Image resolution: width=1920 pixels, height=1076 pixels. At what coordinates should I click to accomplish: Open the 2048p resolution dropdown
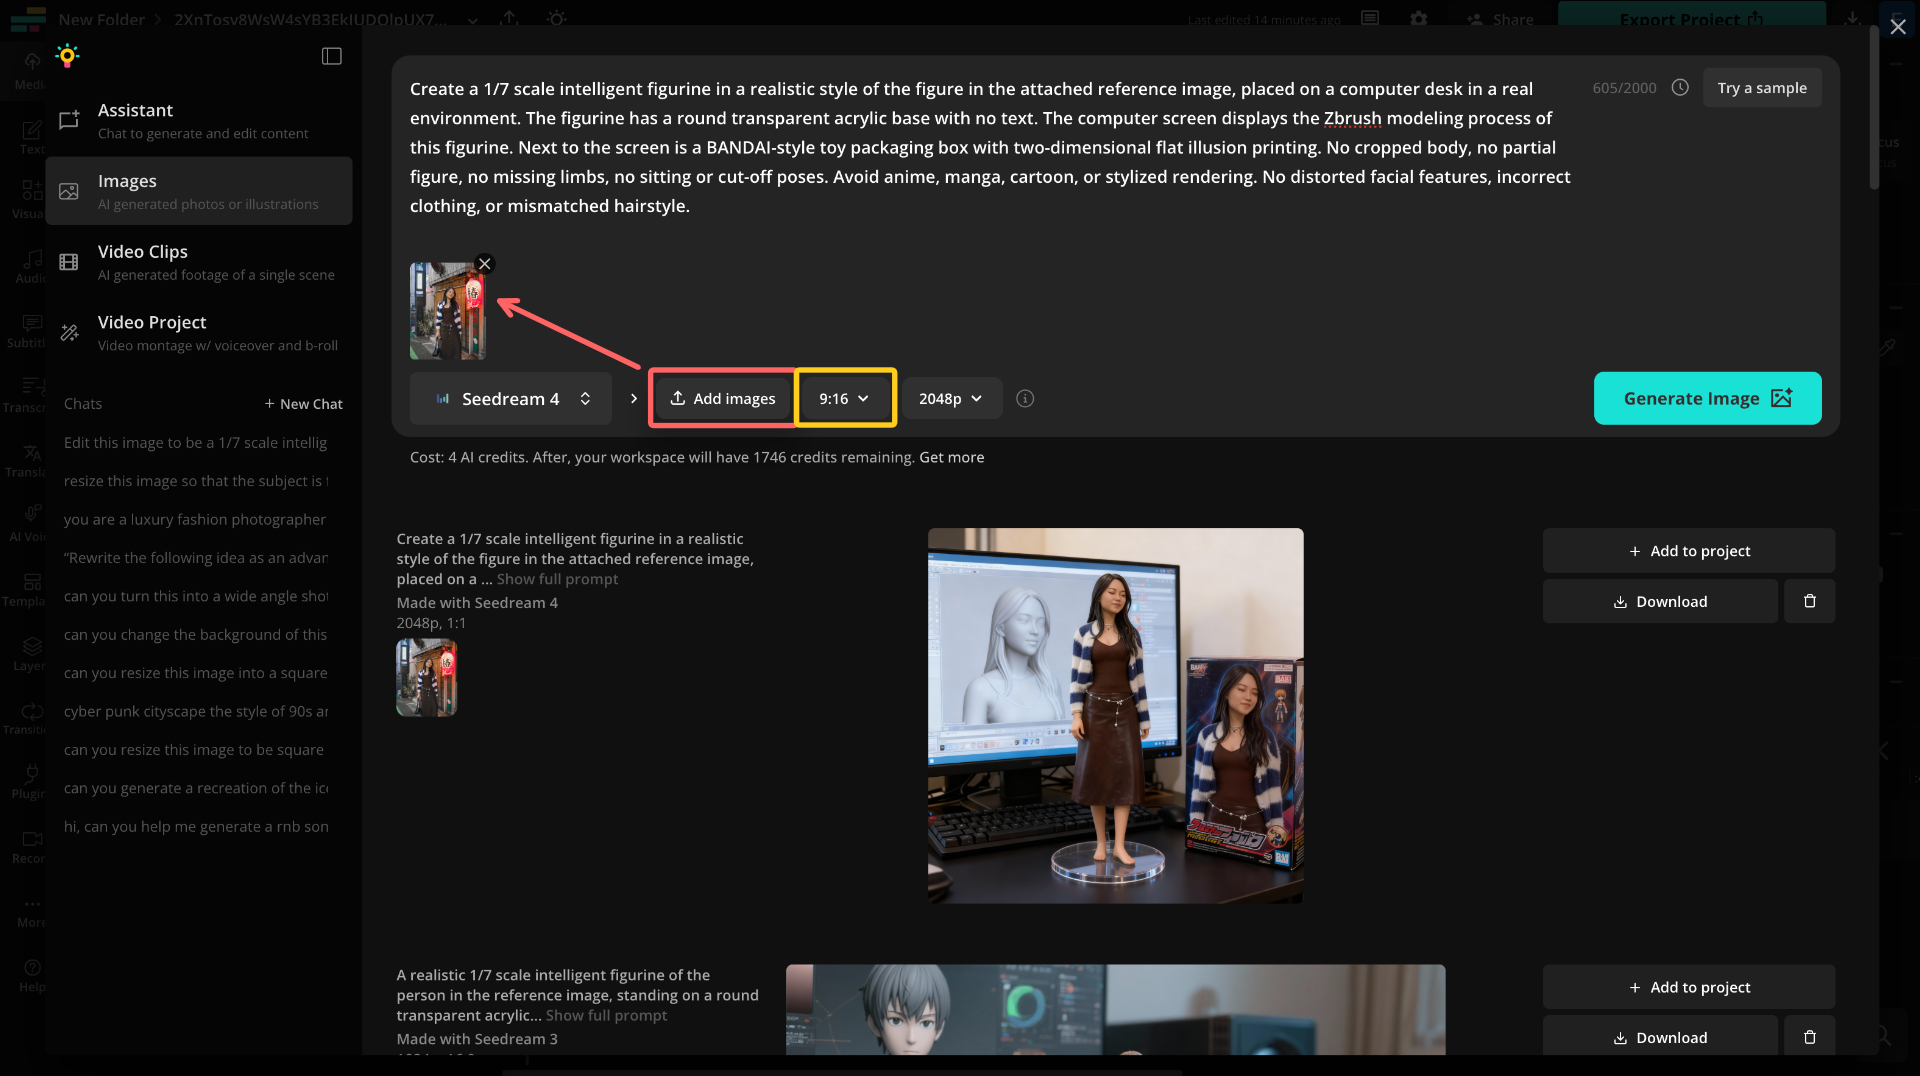[x=949, y=398]
